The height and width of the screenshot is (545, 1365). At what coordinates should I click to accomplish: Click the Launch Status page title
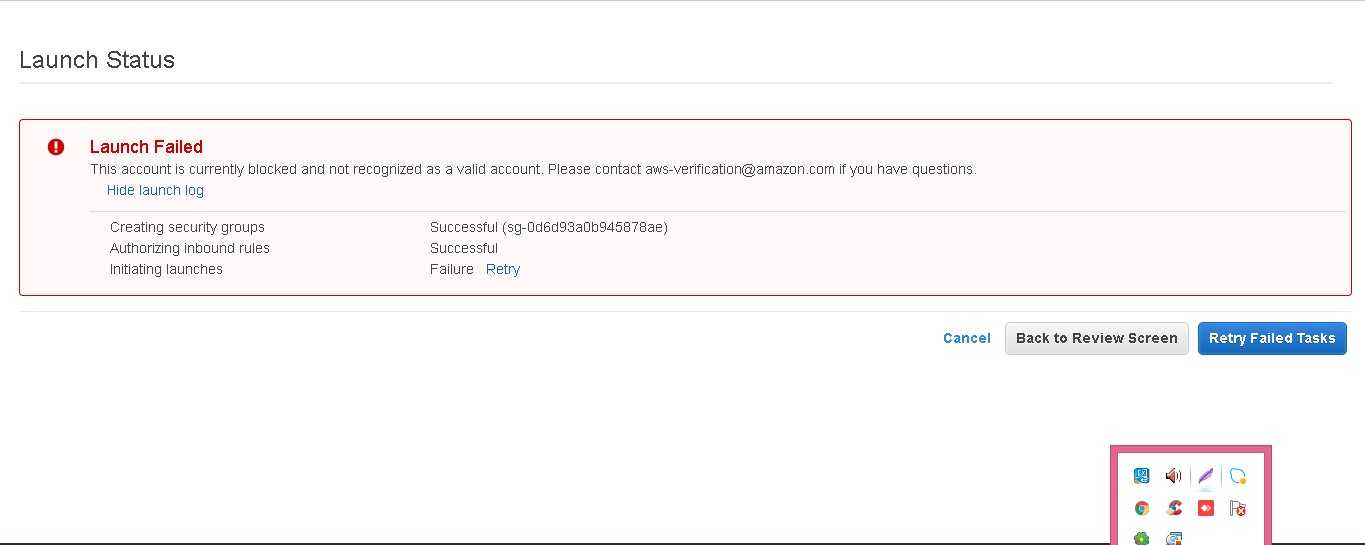coord(97,60)
